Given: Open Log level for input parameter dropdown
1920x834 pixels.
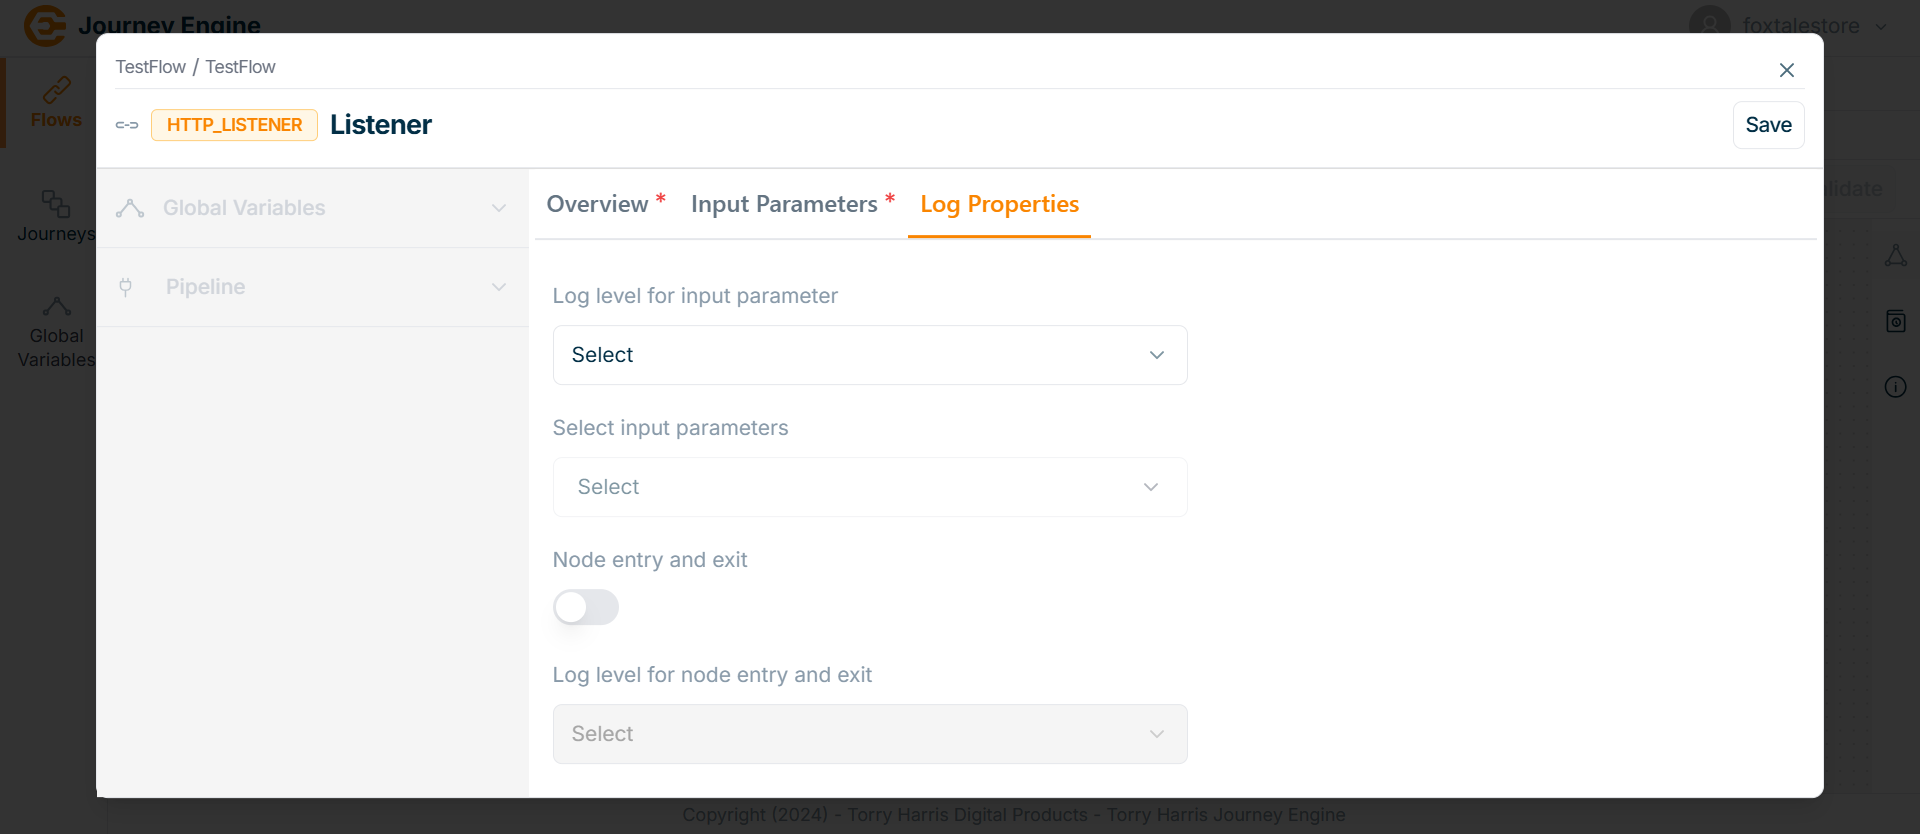Looking at the screenshot, I should point(869,355).
